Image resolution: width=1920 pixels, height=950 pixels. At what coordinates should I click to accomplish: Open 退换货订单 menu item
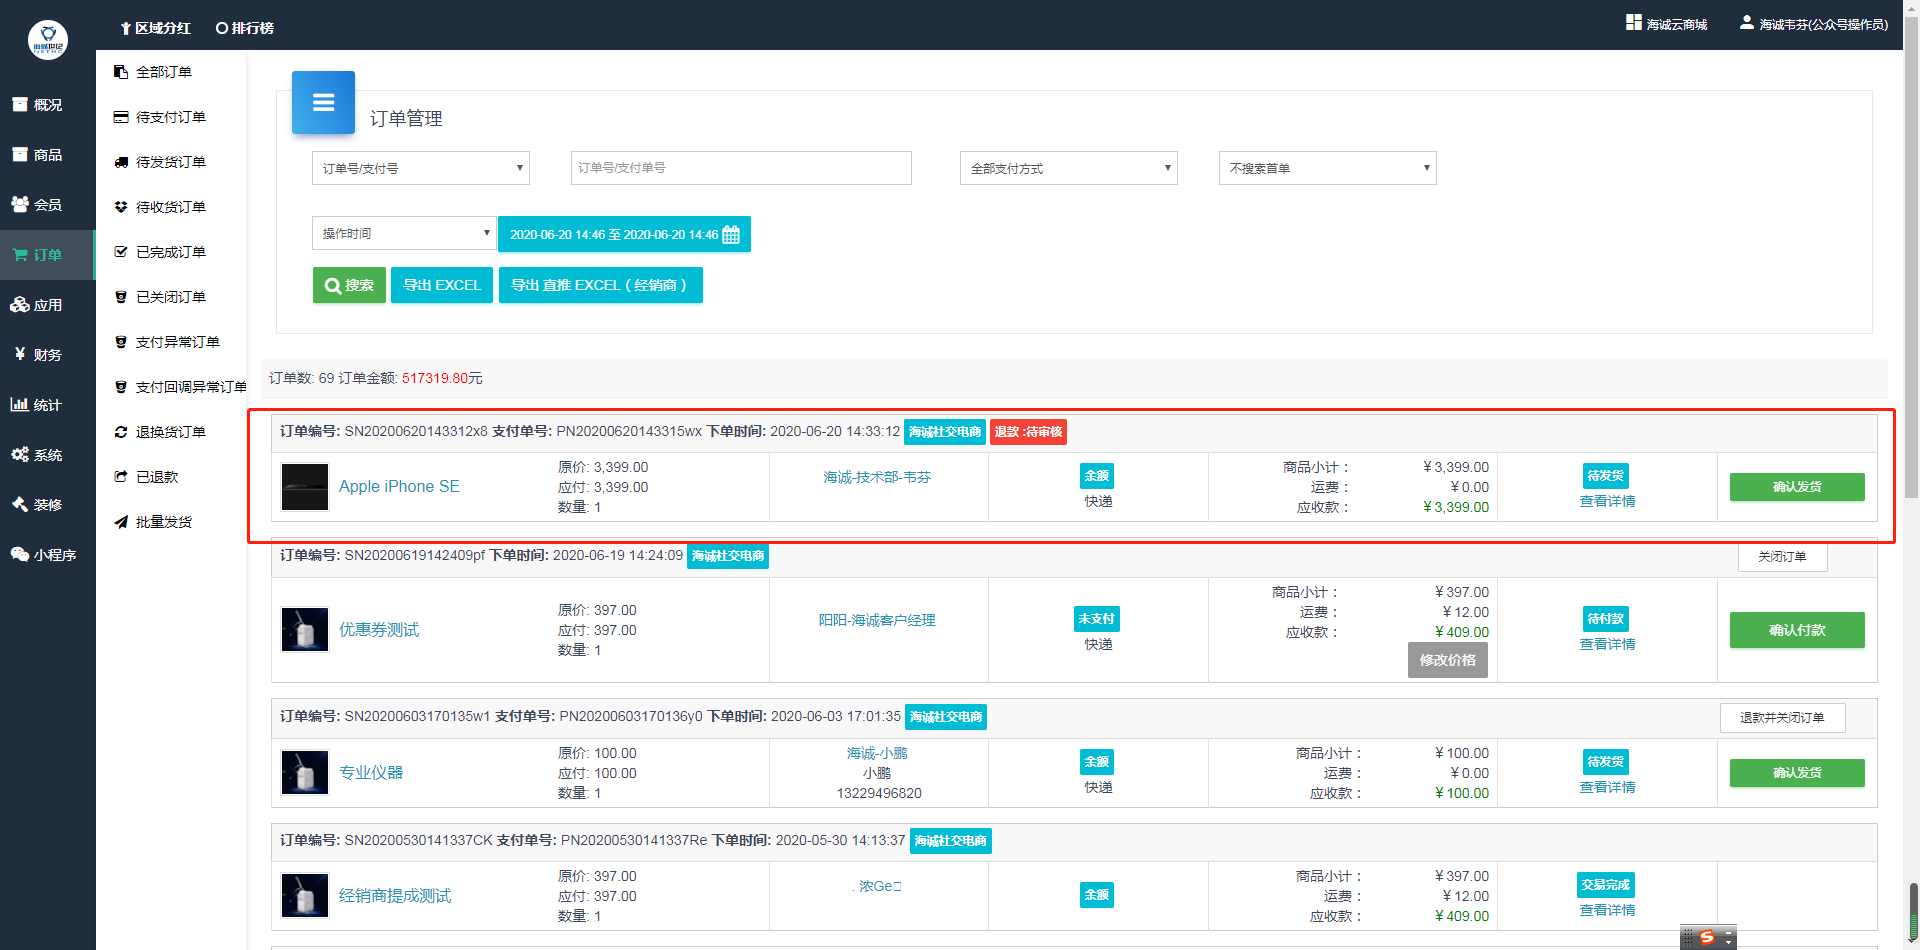170,432
